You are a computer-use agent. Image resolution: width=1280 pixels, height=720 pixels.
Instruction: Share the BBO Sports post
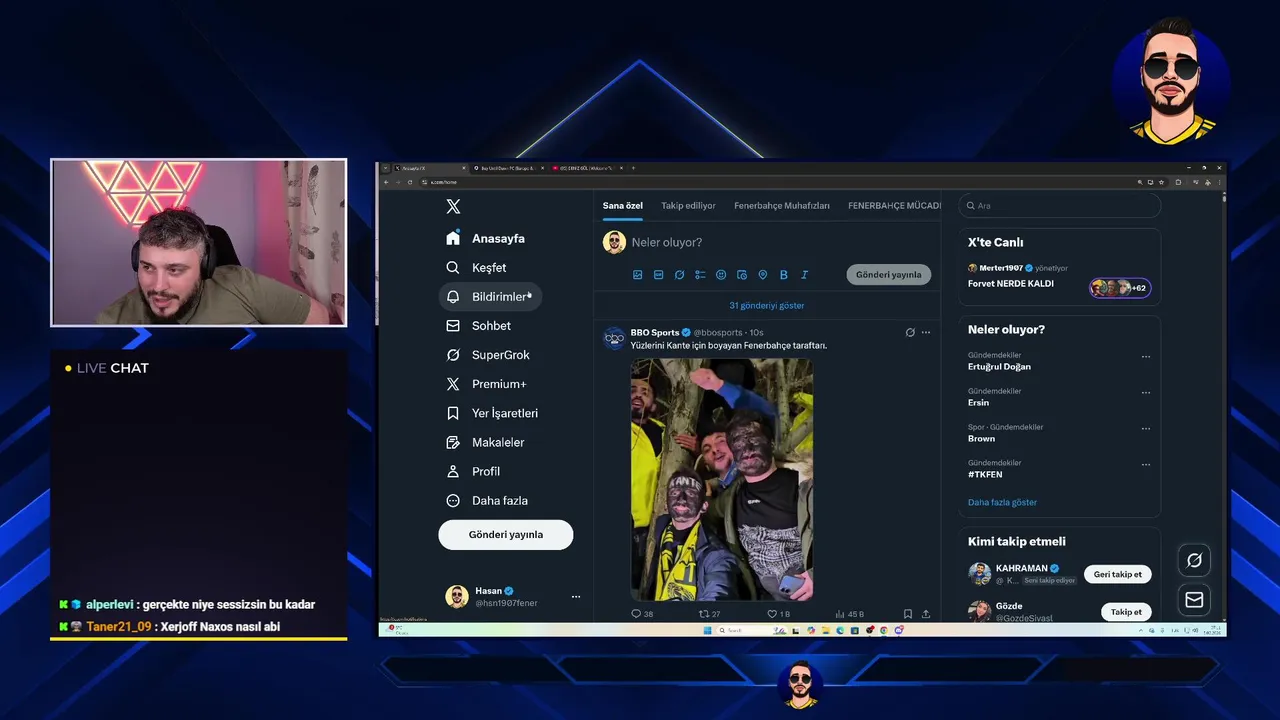926,614
